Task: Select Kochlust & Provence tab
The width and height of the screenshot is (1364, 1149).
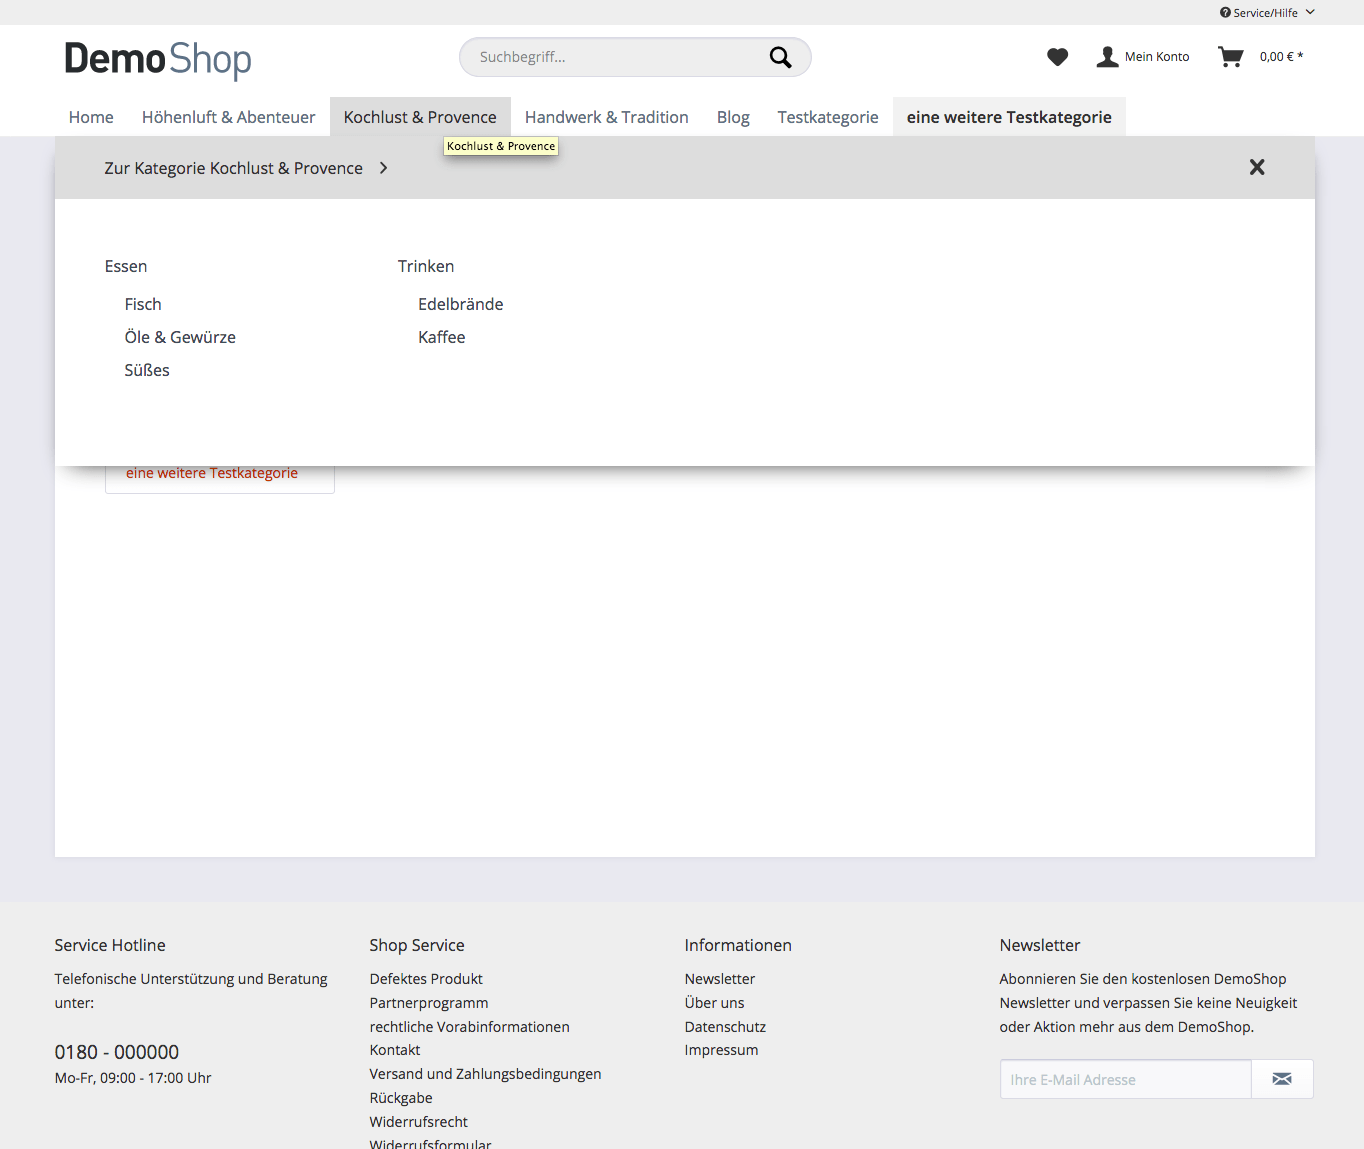Action: pos(420,117)
